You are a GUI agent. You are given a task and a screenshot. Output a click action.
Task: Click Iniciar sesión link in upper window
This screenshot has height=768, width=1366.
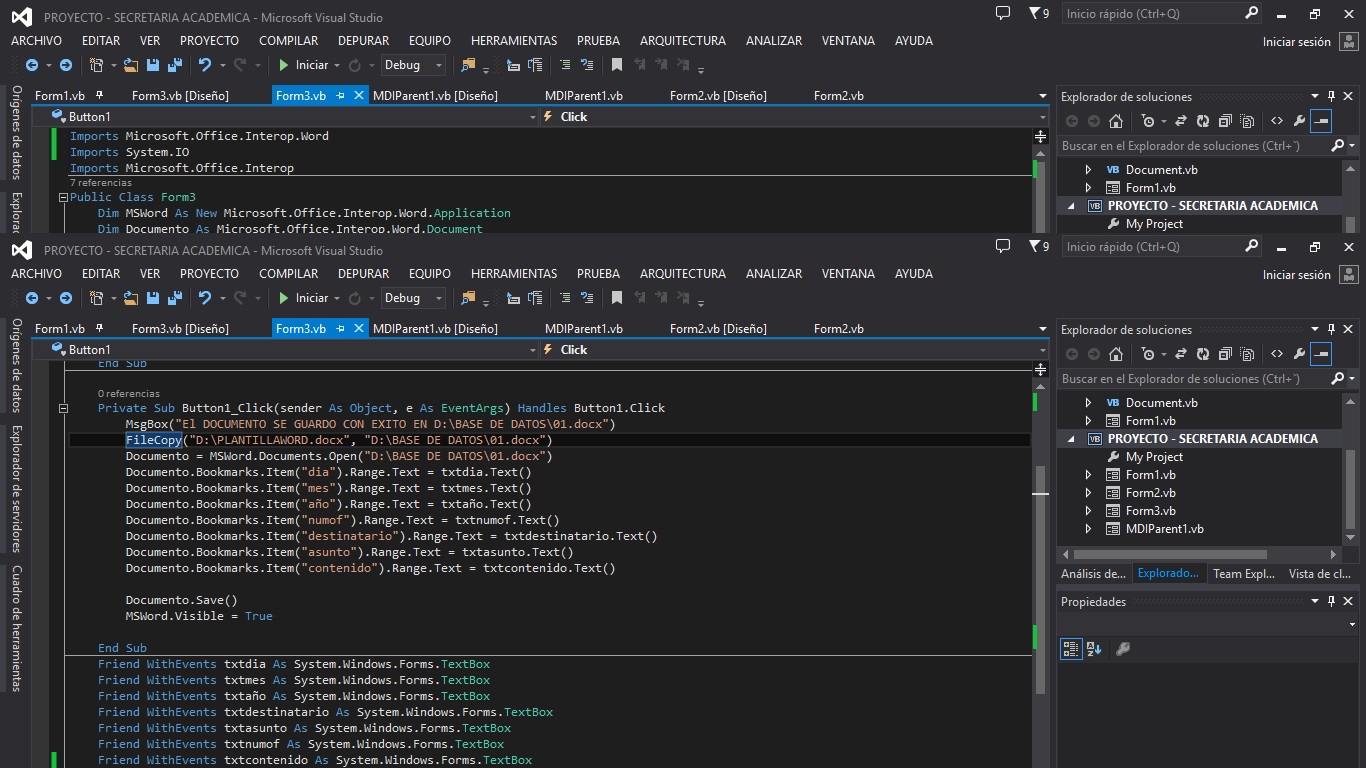[x=1297, y=42]
